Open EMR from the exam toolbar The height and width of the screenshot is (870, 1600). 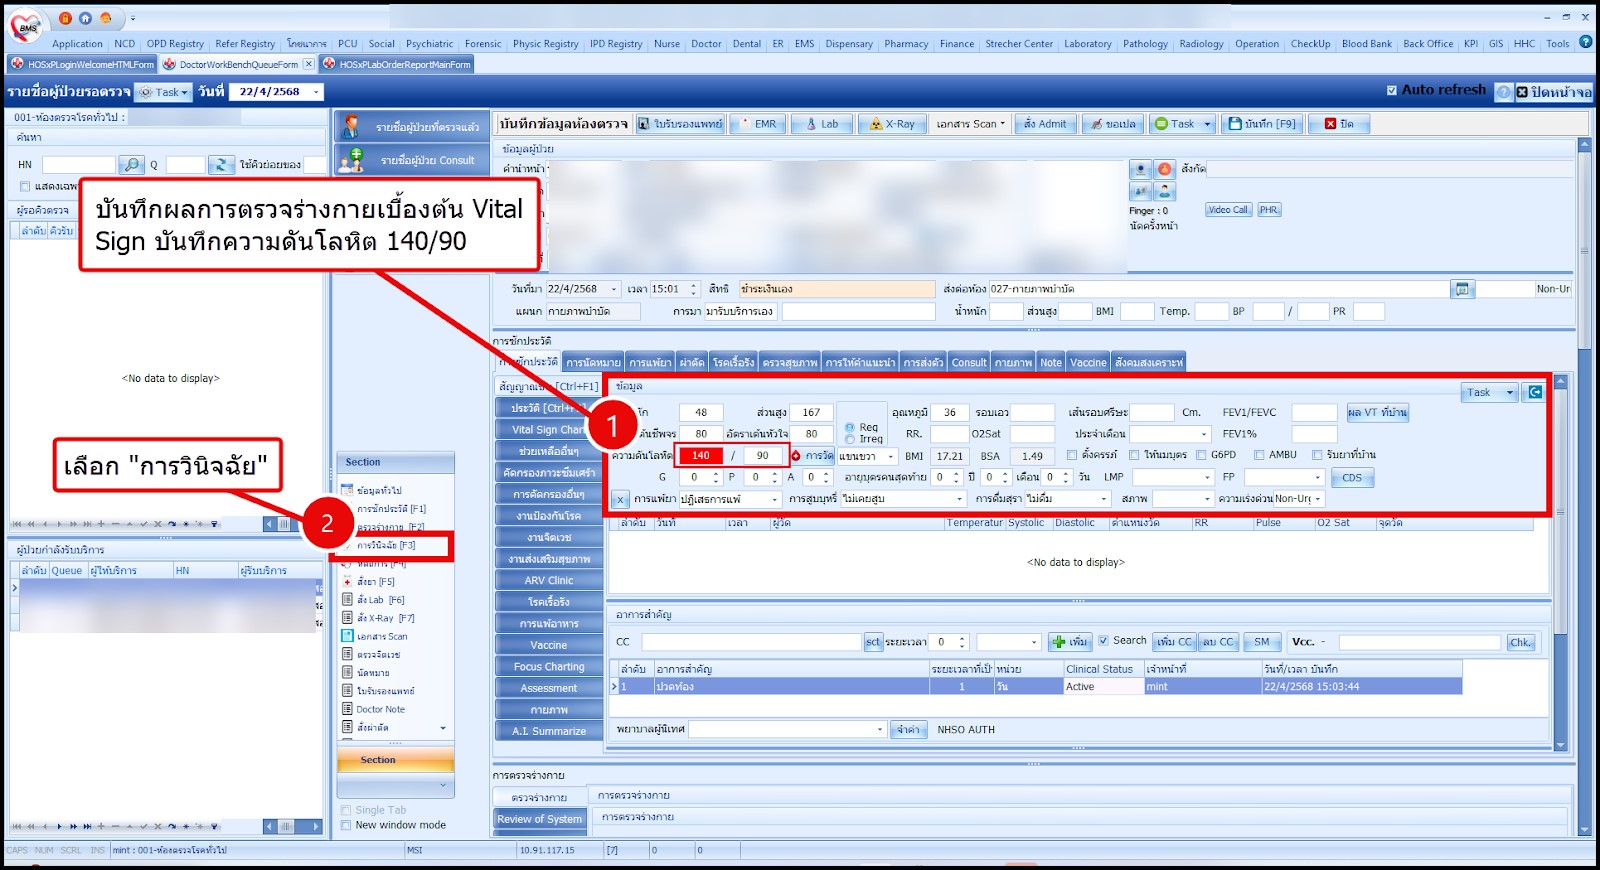[x=756, y=124]
